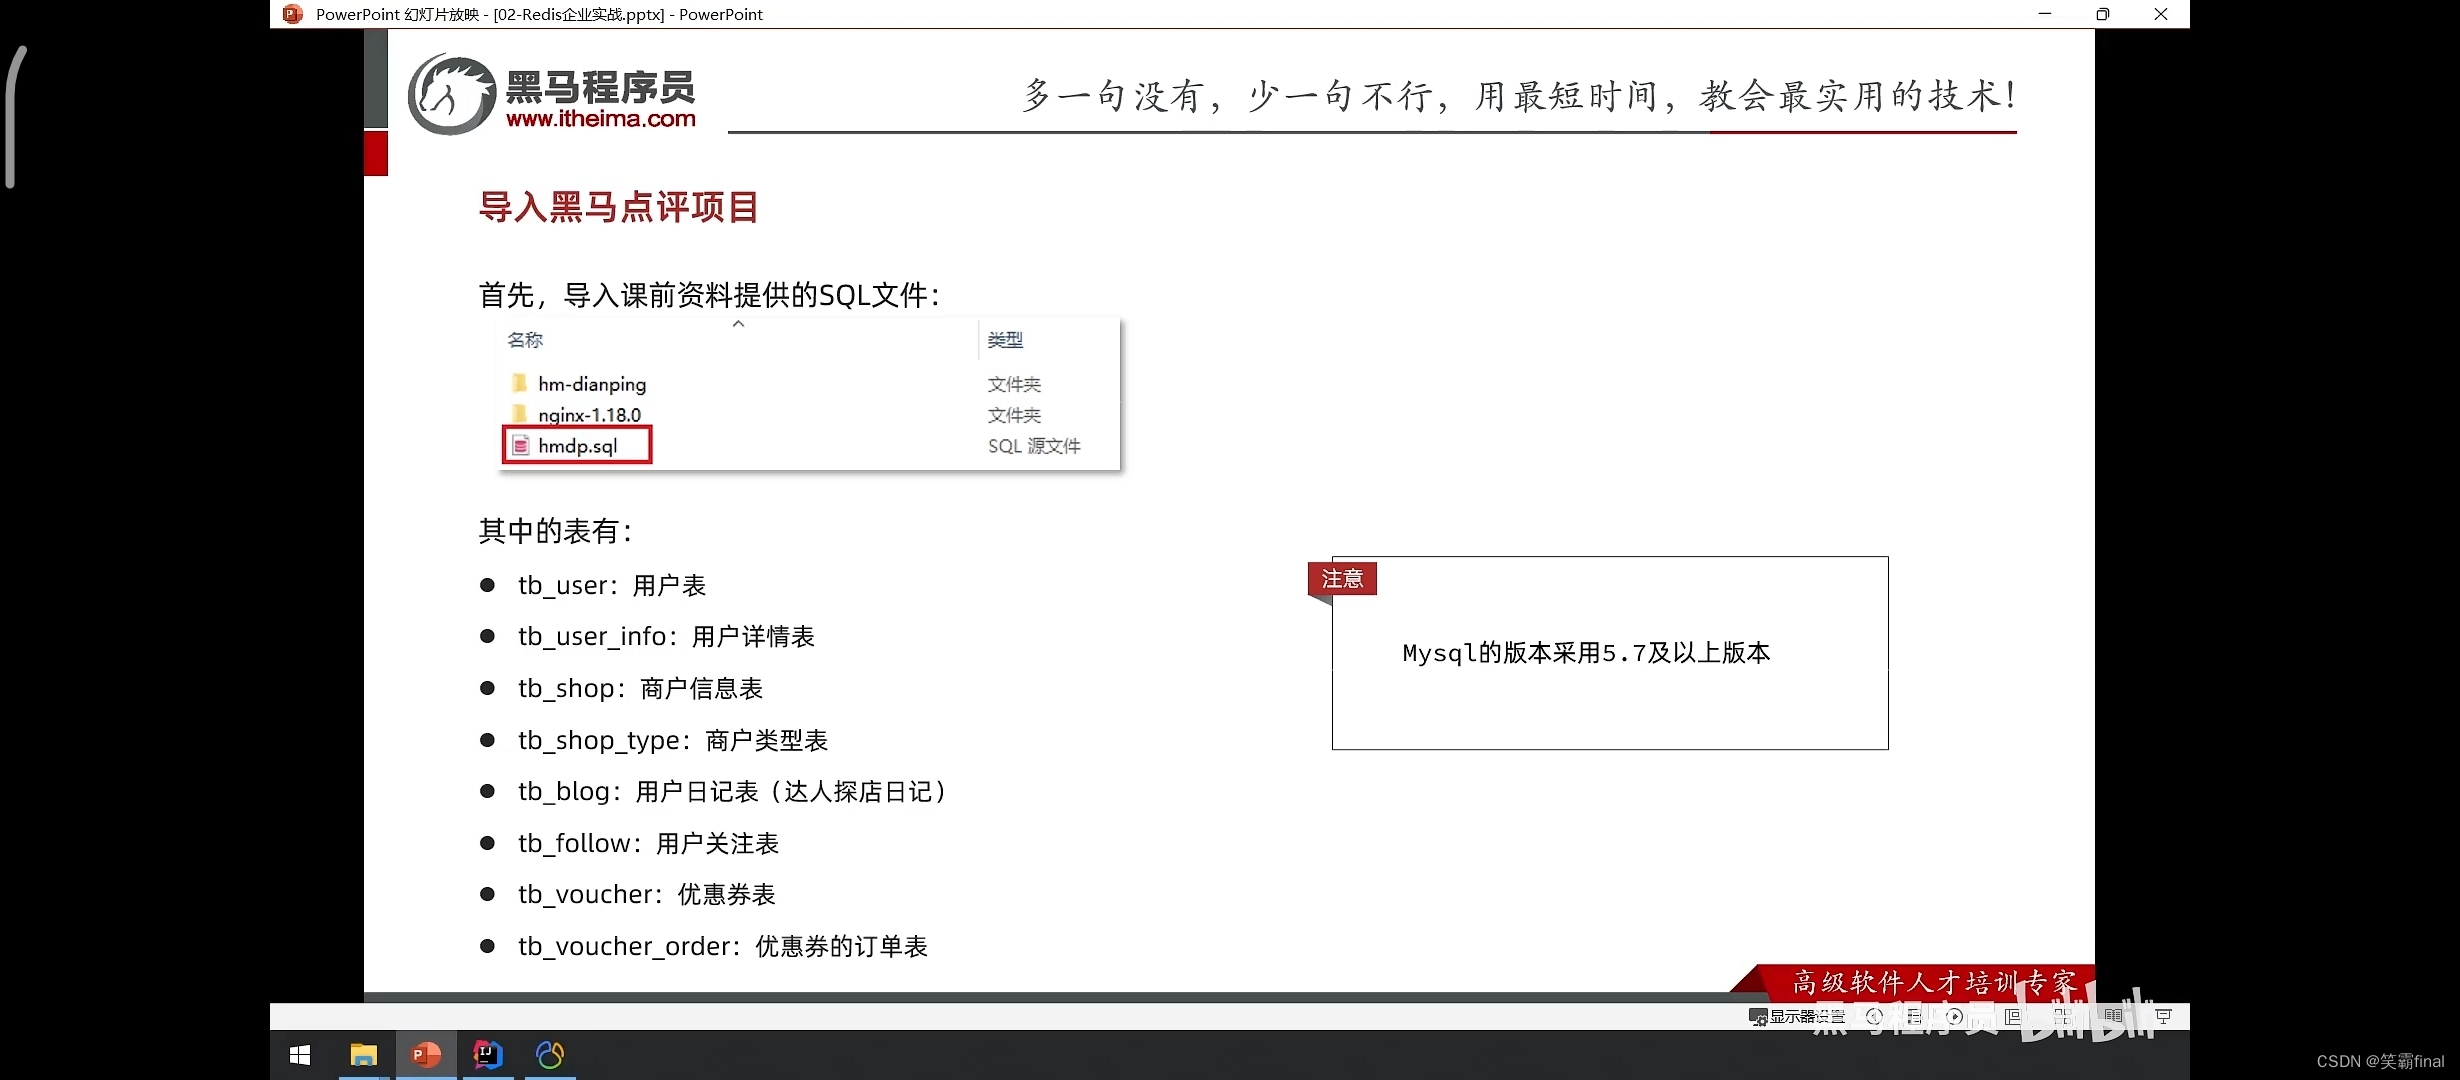The image size is (2460, 1080).
Task: Advance with the next slide arrow
Action: [x=1954, y=1016]
